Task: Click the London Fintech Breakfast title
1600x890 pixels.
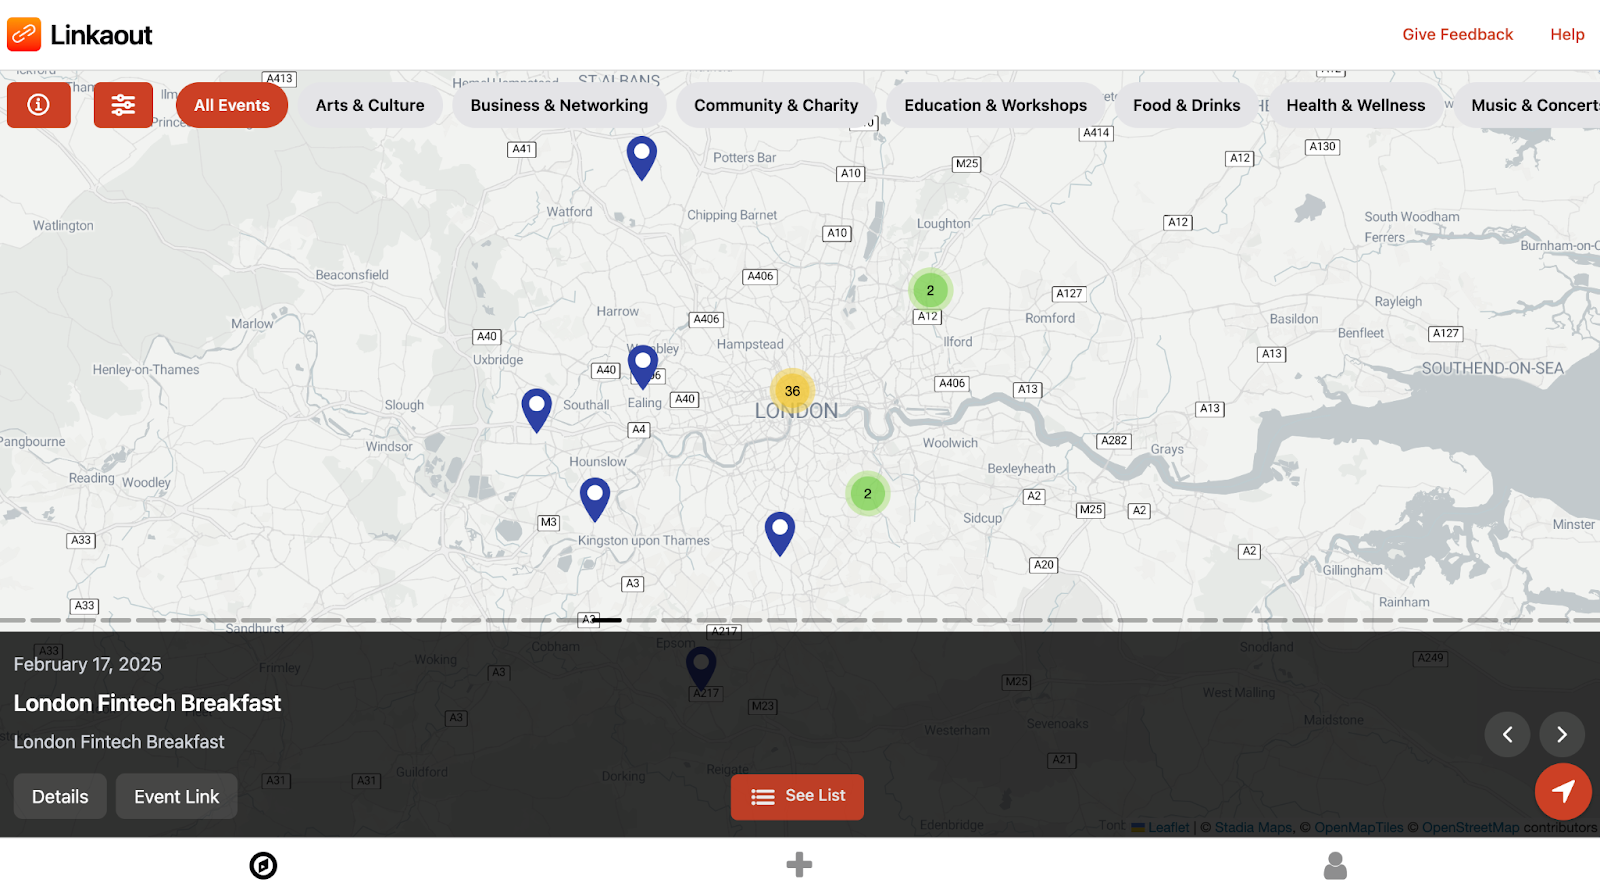Action: click(147, 703)
